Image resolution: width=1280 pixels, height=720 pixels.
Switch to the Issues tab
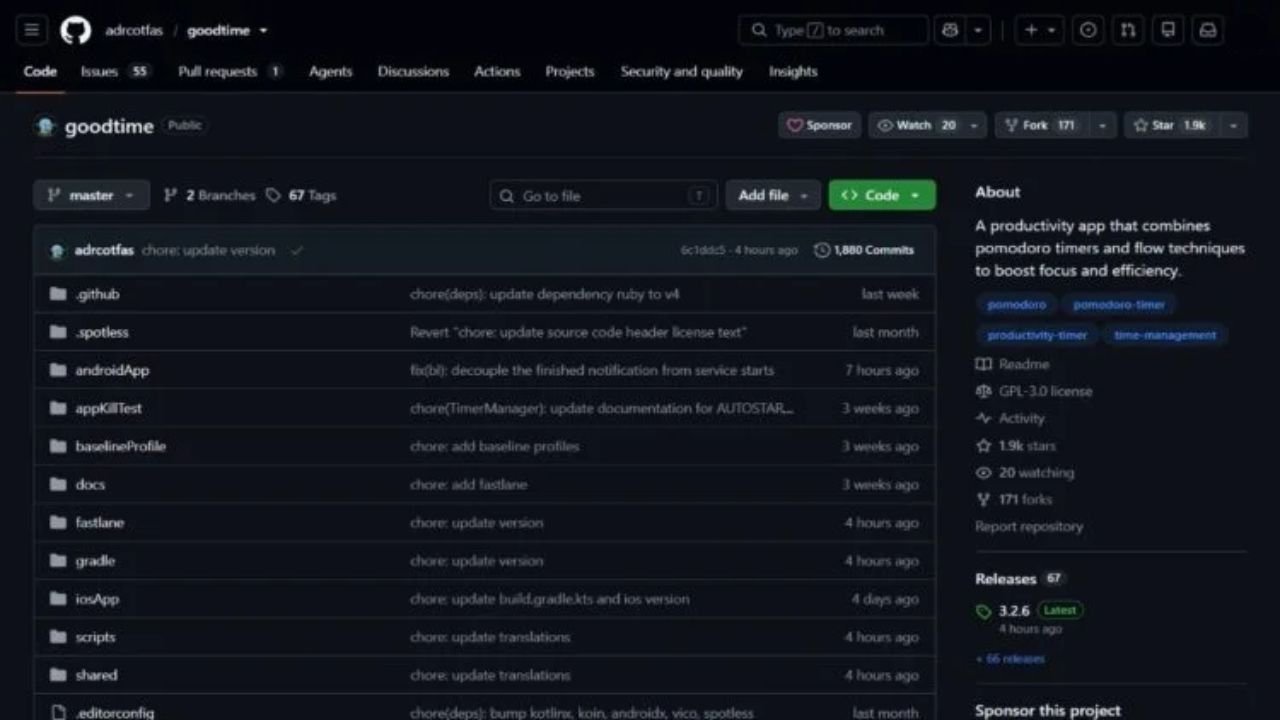[115, 71]
